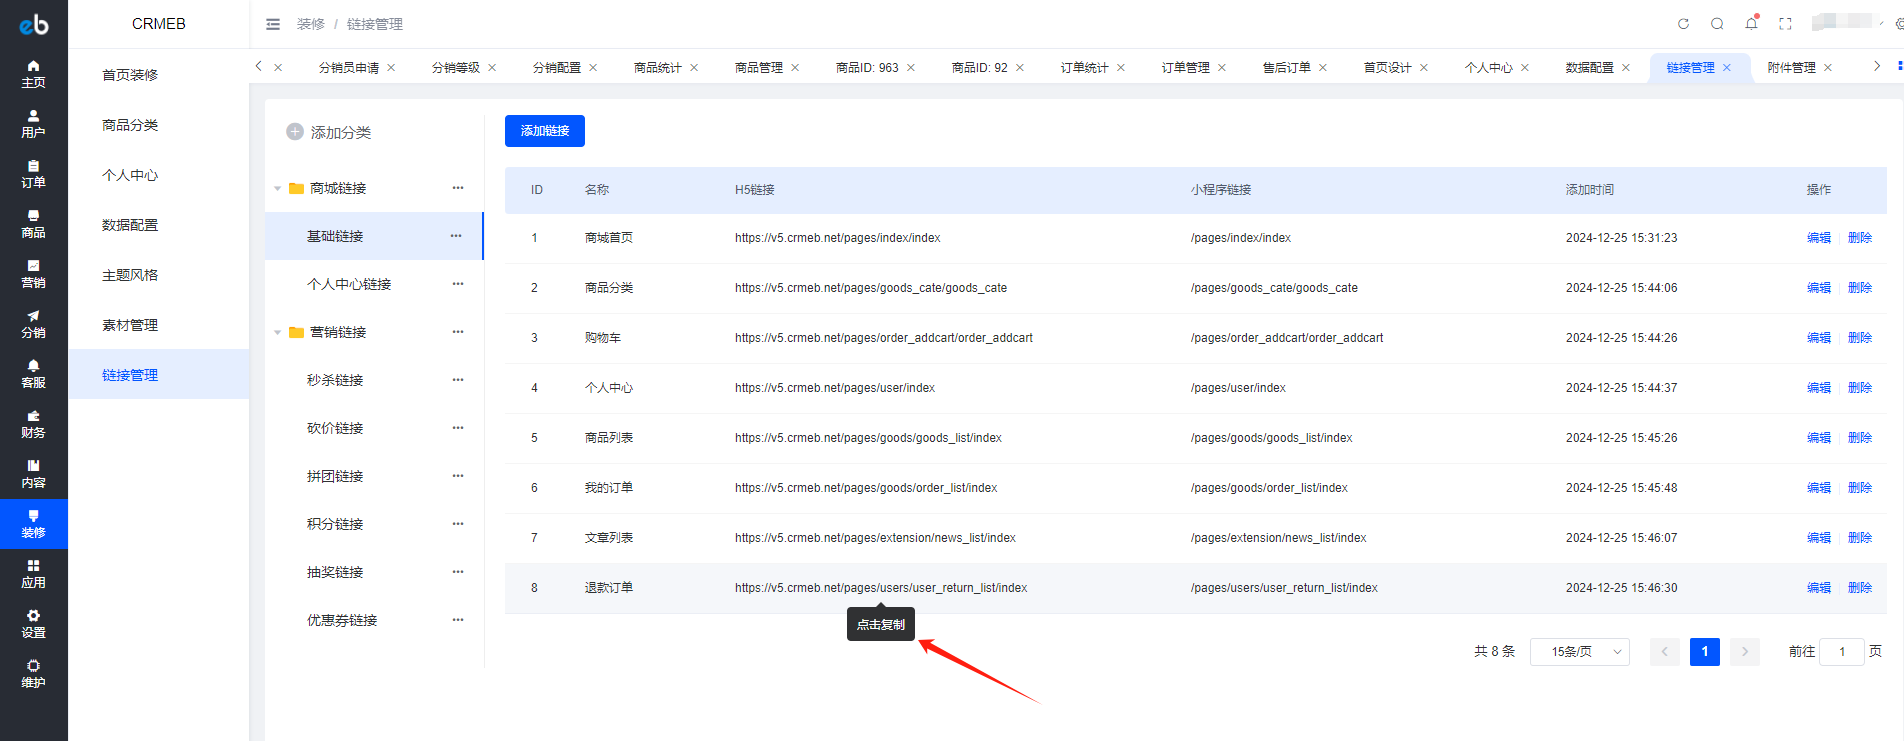Open the 装修 sidebar icon
1904x741 pixels.
(33, 524)
